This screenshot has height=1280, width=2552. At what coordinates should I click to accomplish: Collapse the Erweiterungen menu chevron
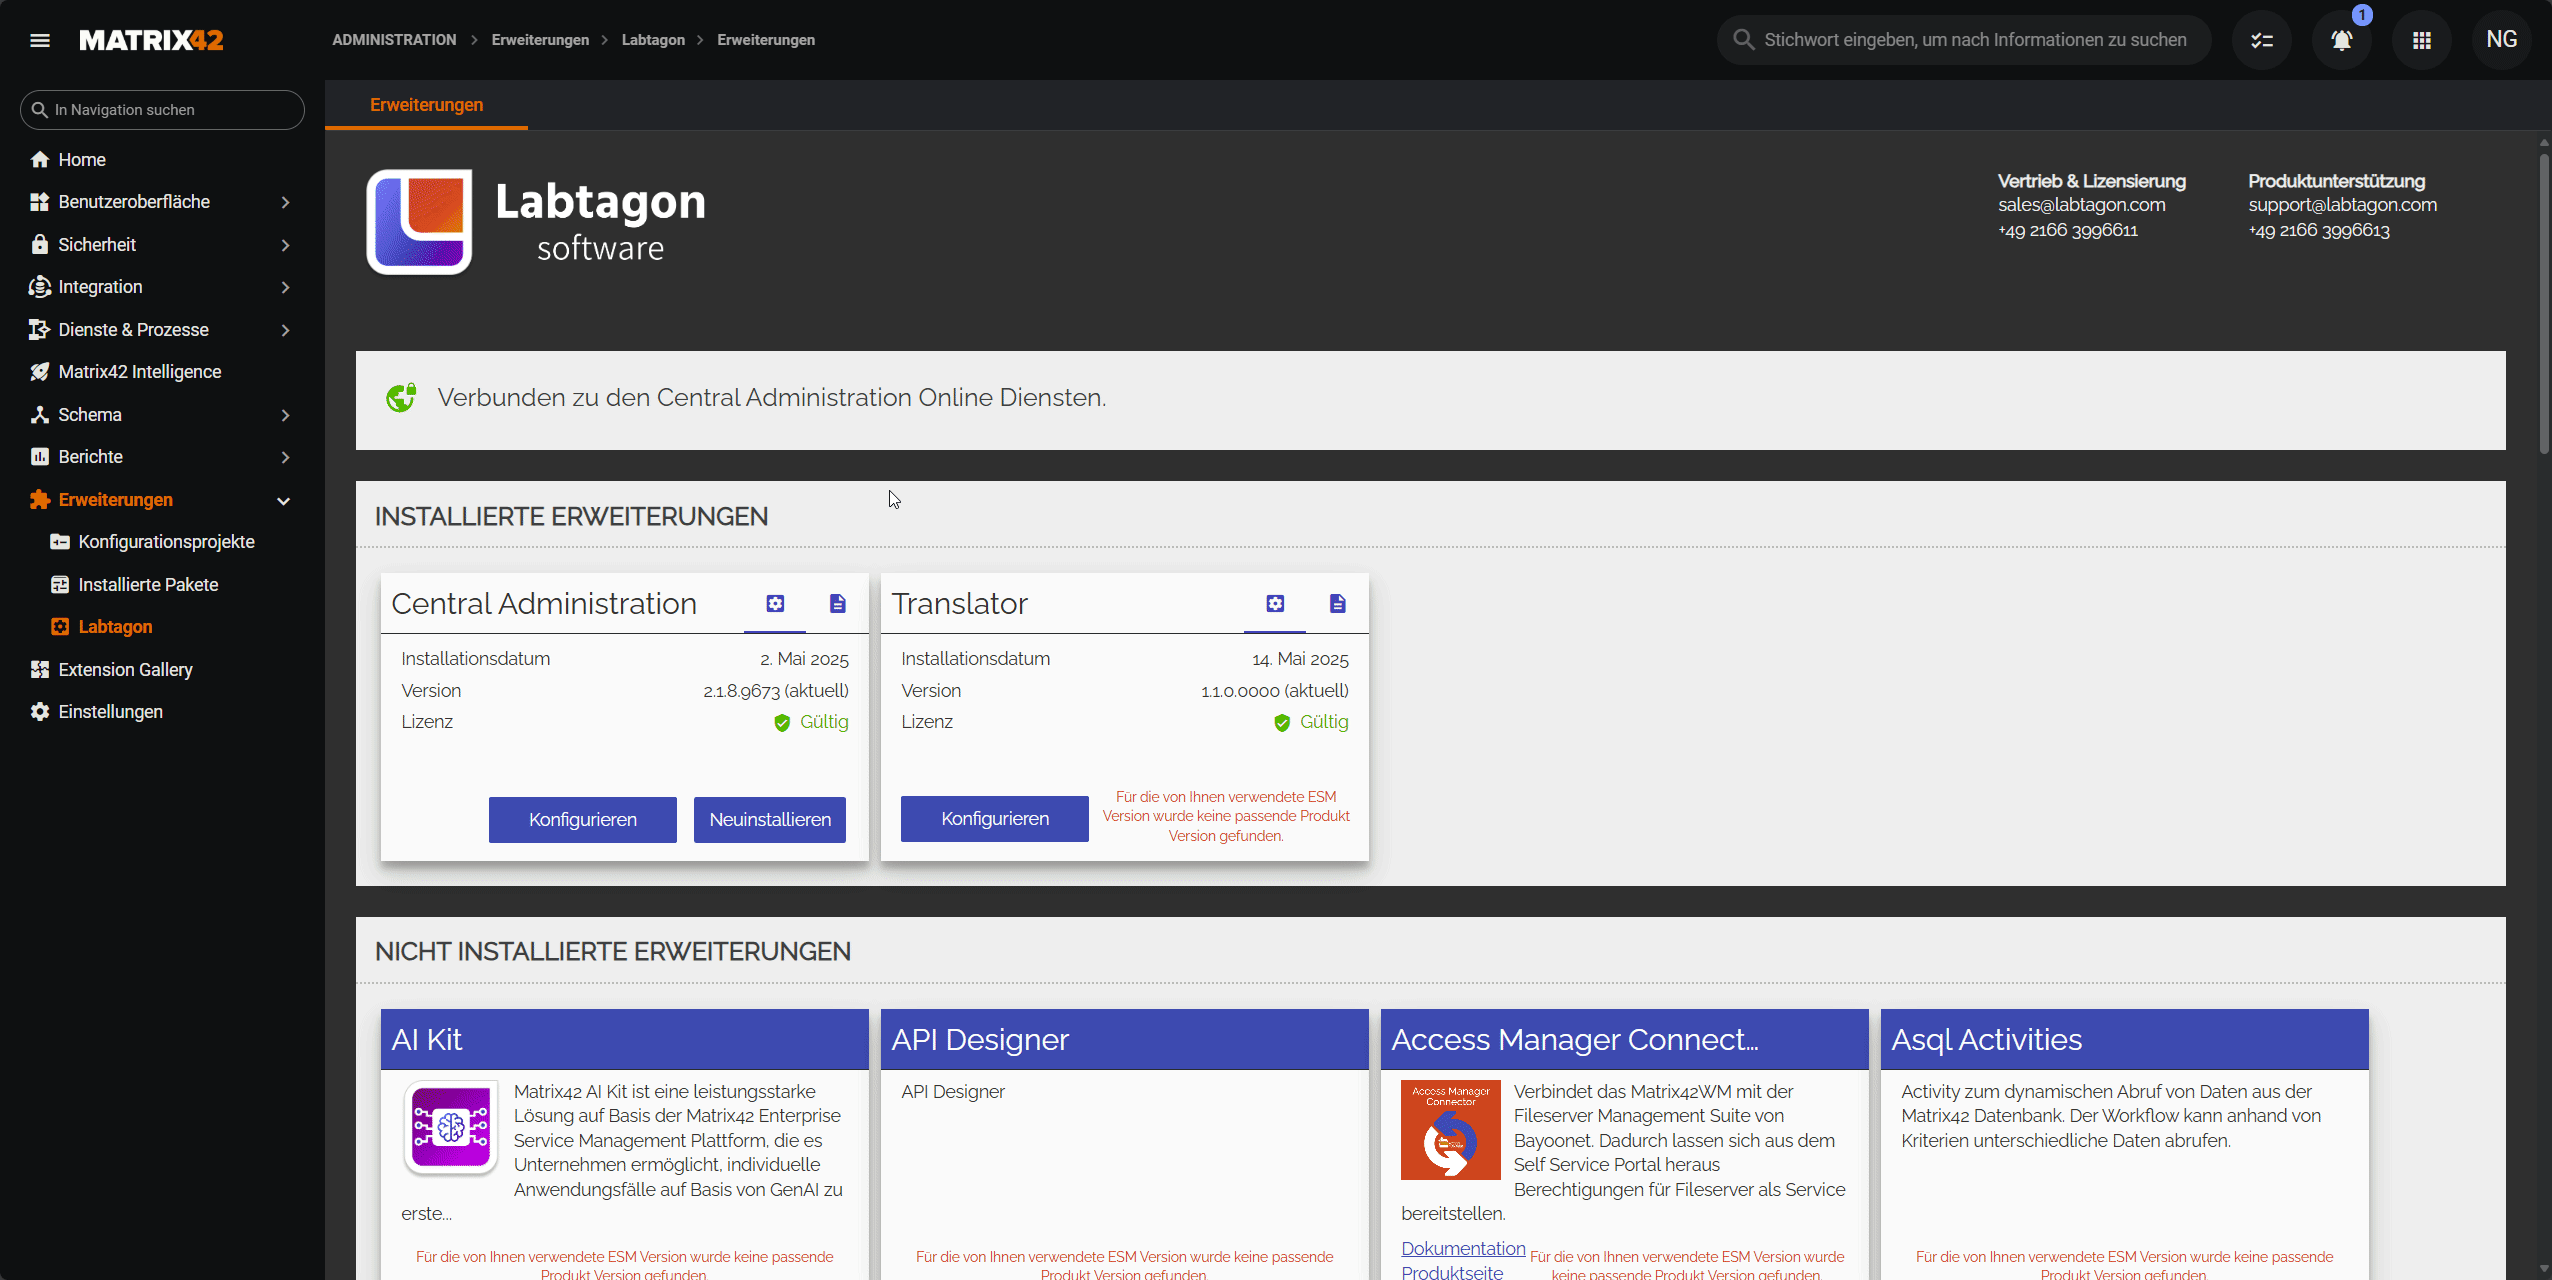284,501
